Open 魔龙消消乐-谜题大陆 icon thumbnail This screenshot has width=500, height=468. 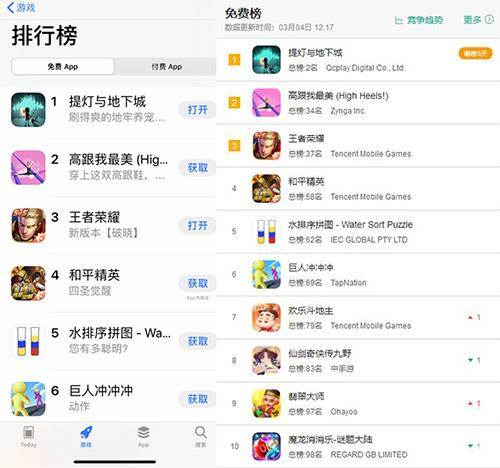click(x=266, y=446)
